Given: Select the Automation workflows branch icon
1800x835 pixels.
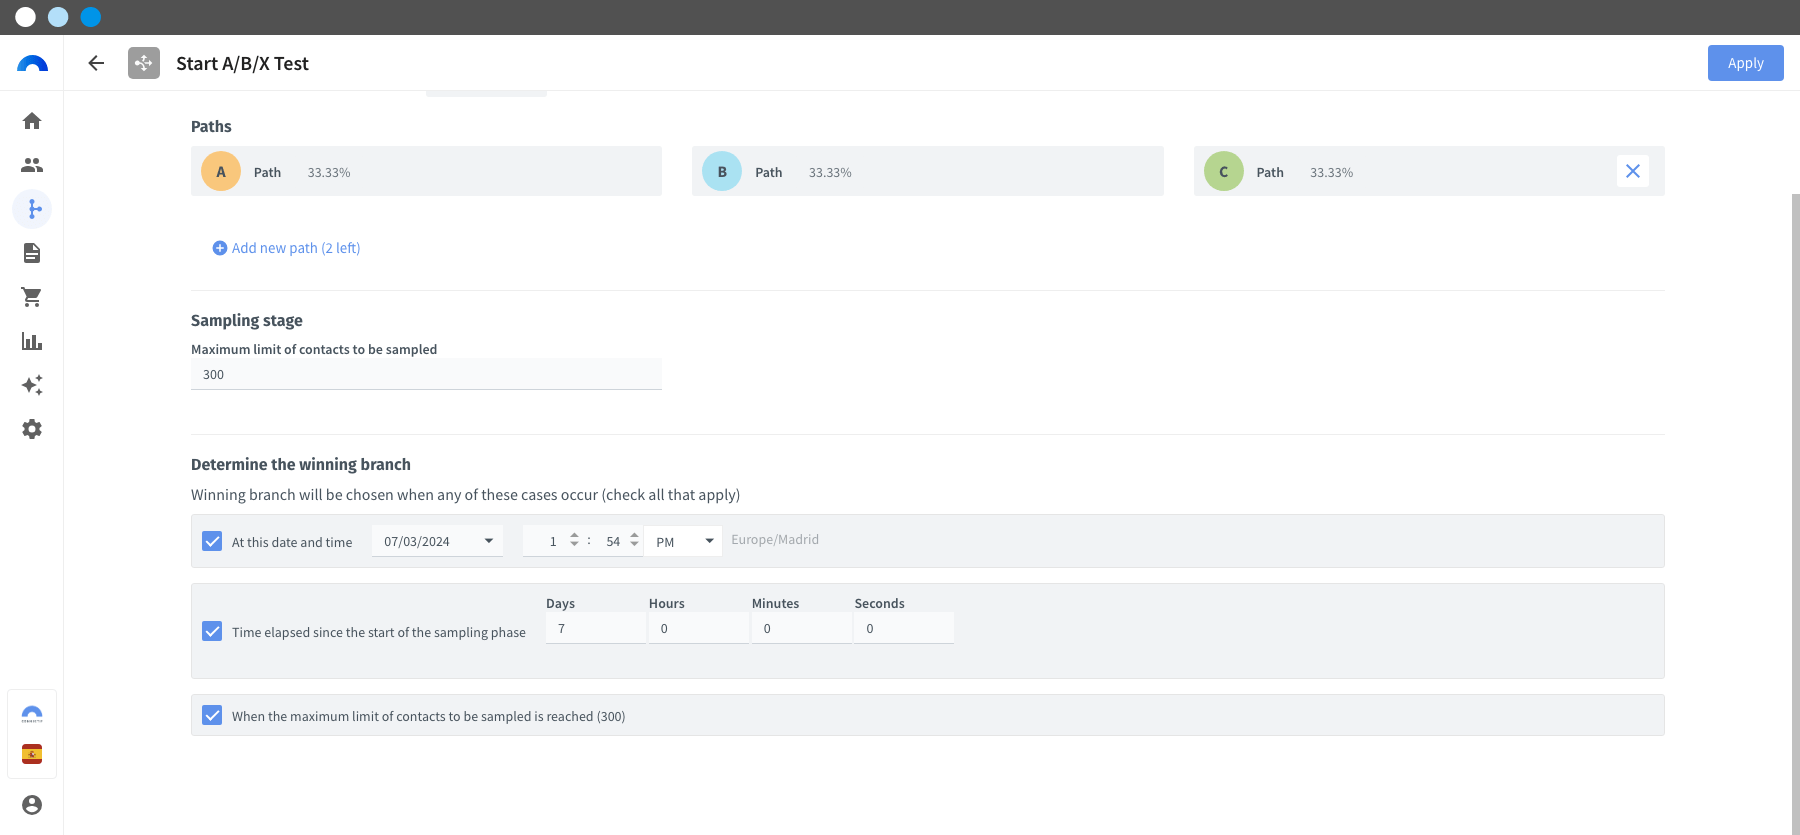Looking at the screenshot, I should [x=32, y=209].
